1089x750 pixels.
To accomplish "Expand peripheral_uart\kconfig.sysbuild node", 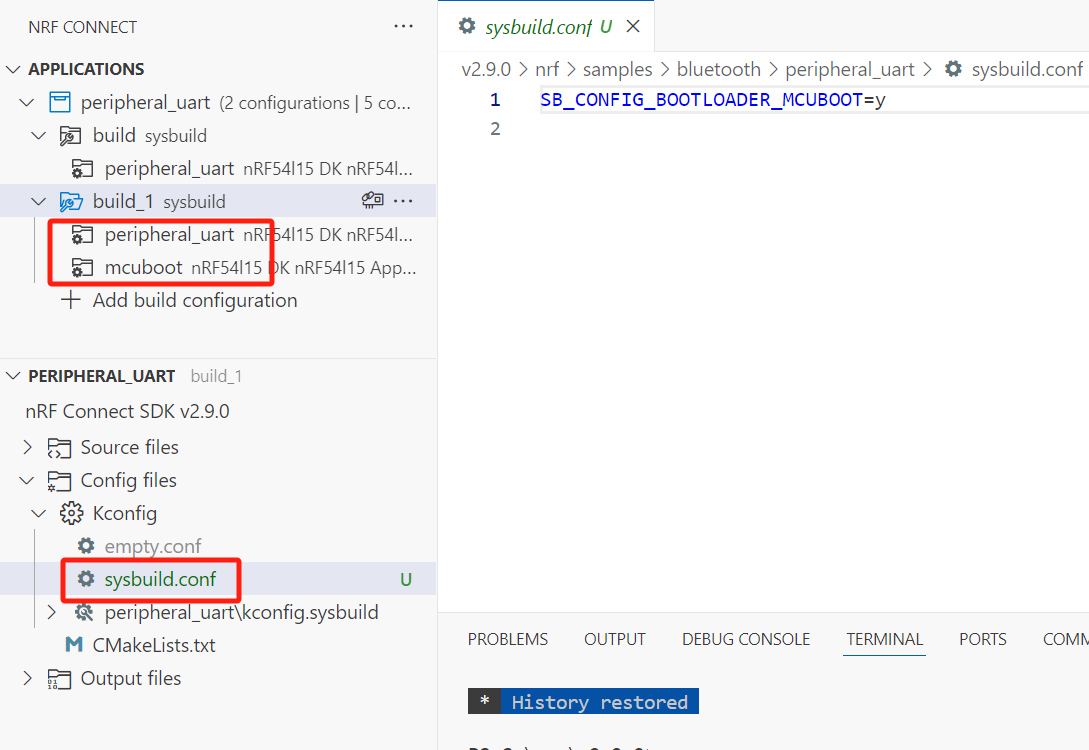I will (x=51, y=612).
